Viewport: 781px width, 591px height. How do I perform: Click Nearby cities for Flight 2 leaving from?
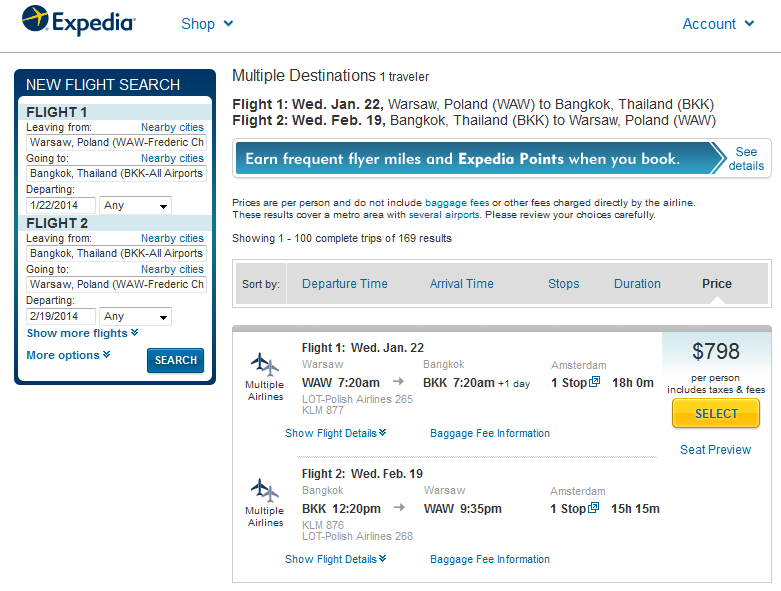click(172, 238)
